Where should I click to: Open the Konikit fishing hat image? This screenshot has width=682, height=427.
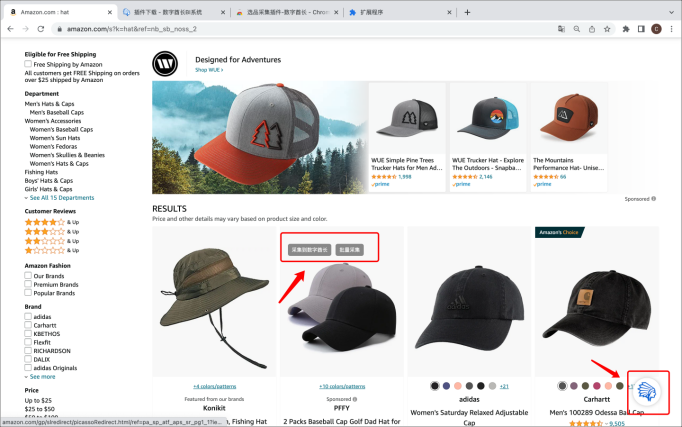(x=214, y=301)
